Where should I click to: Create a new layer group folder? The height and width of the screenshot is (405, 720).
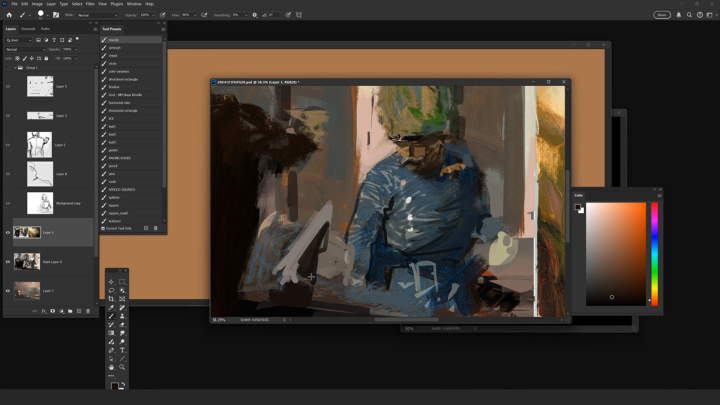[69, 311]
